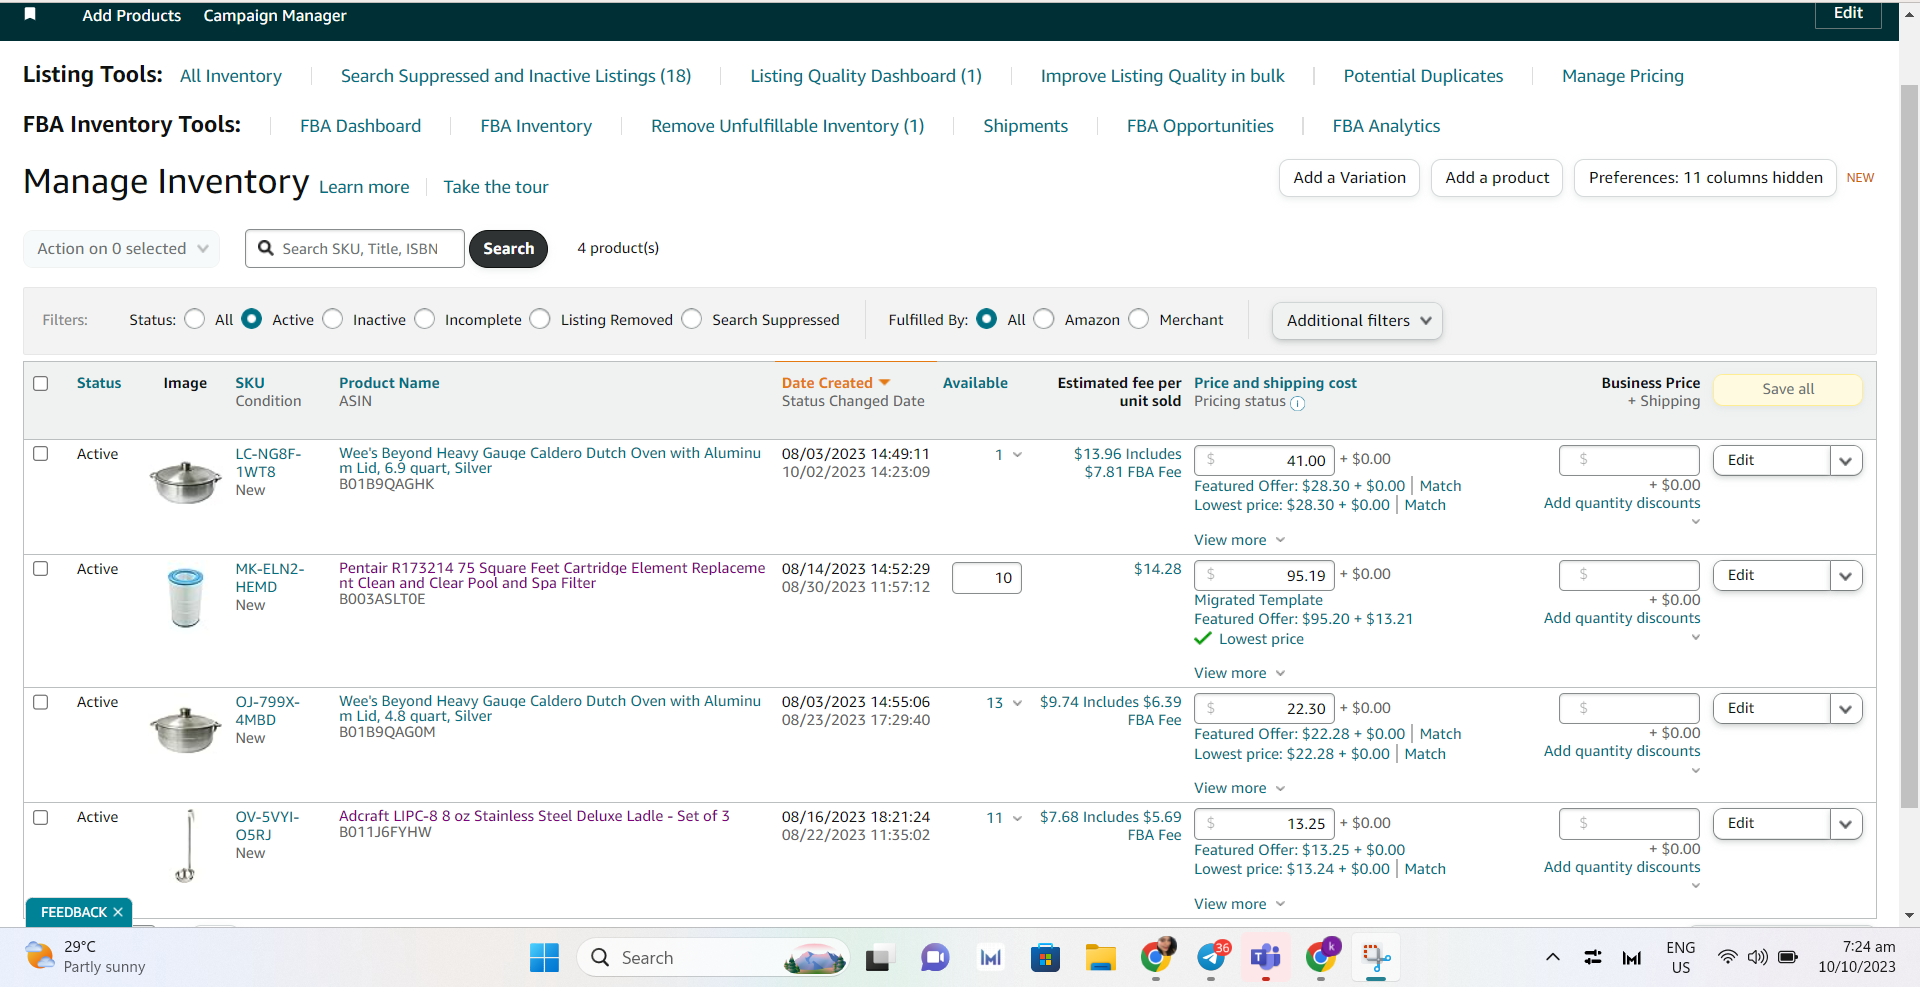This screenshot has width=1920, height=987.
Task: Open the weather widget showing 29°C
Action: pos(86,957)
